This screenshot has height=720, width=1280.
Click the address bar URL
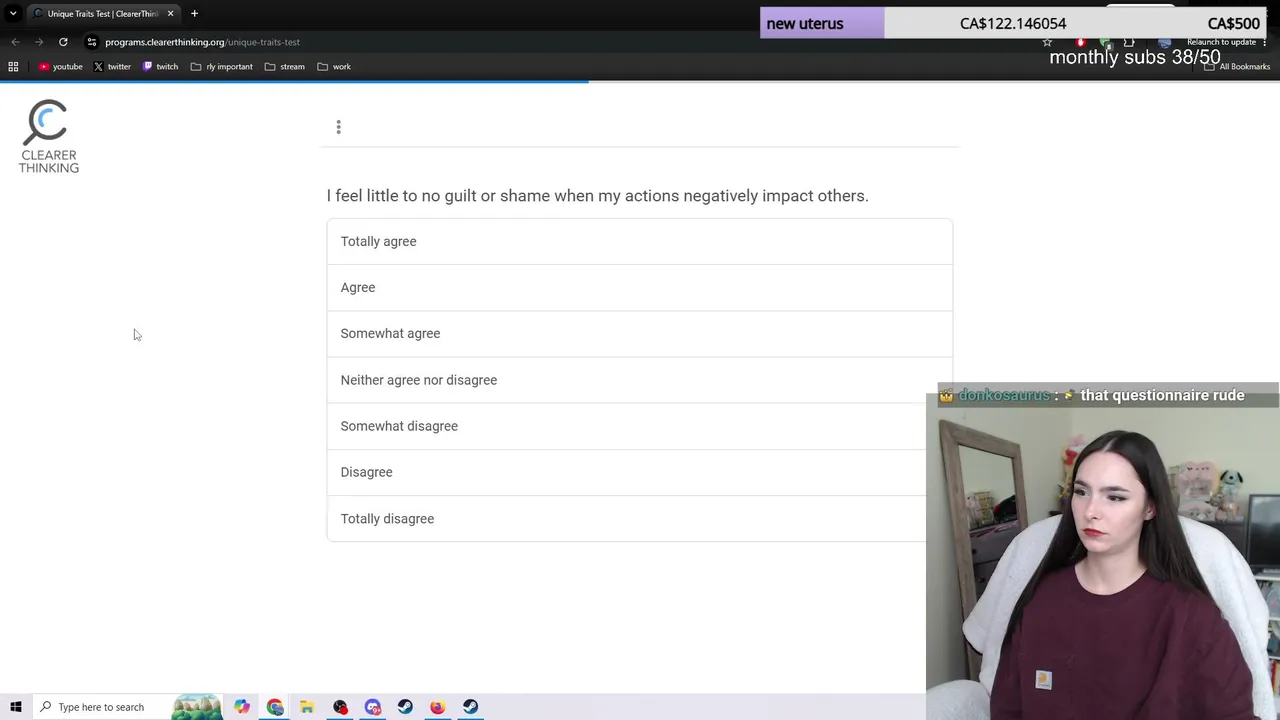coord(202,42)
